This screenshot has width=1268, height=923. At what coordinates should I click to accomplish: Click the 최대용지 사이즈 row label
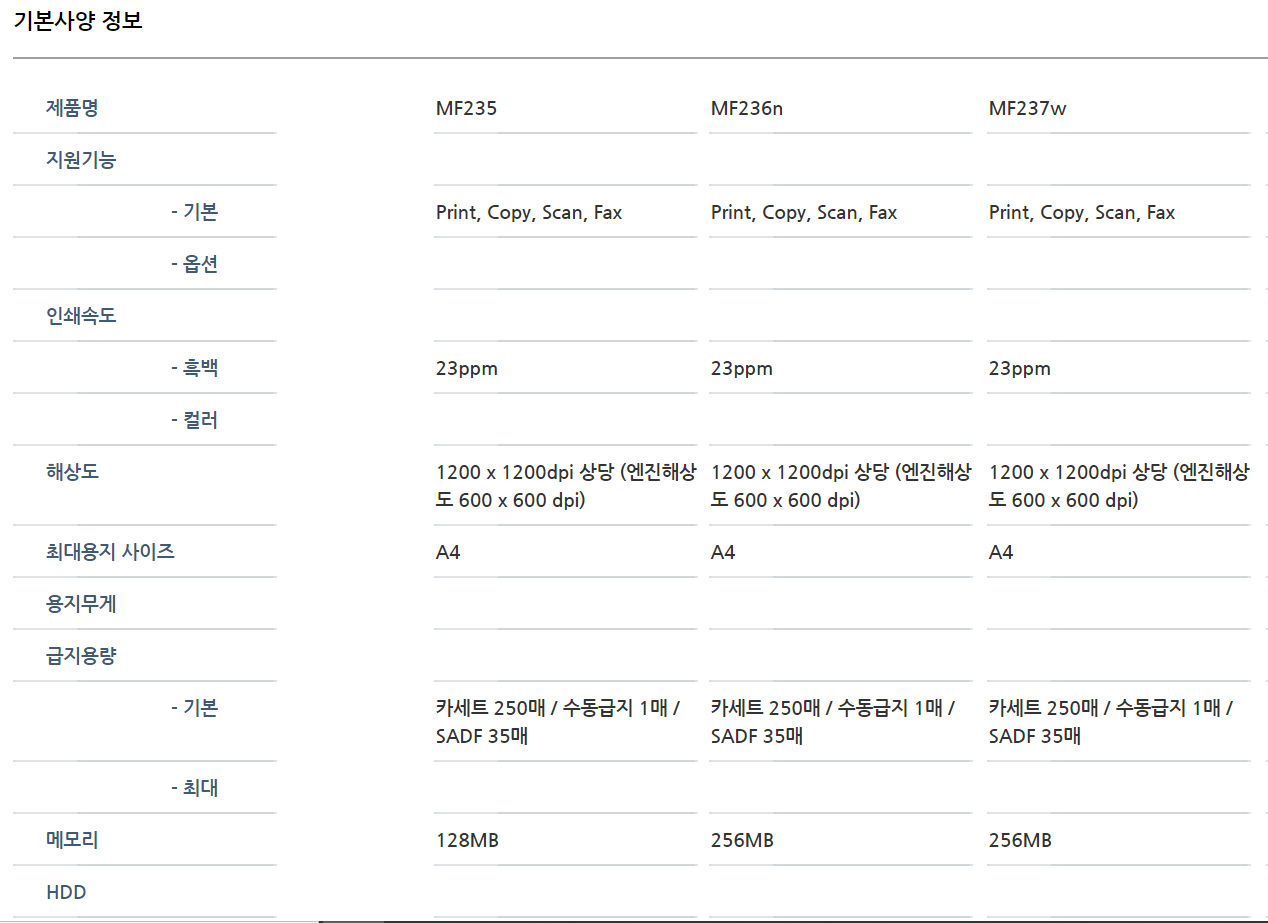pyautogui.click(x=110, y=552)
